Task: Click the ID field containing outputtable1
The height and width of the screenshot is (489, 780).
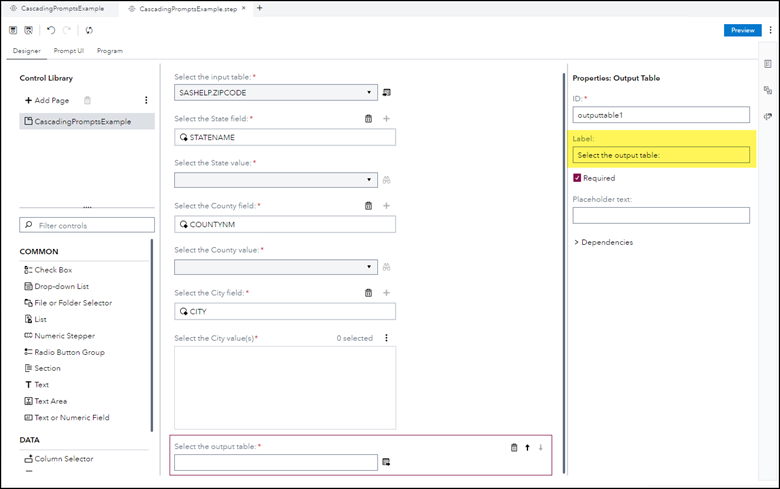Action: click(661, 114)
